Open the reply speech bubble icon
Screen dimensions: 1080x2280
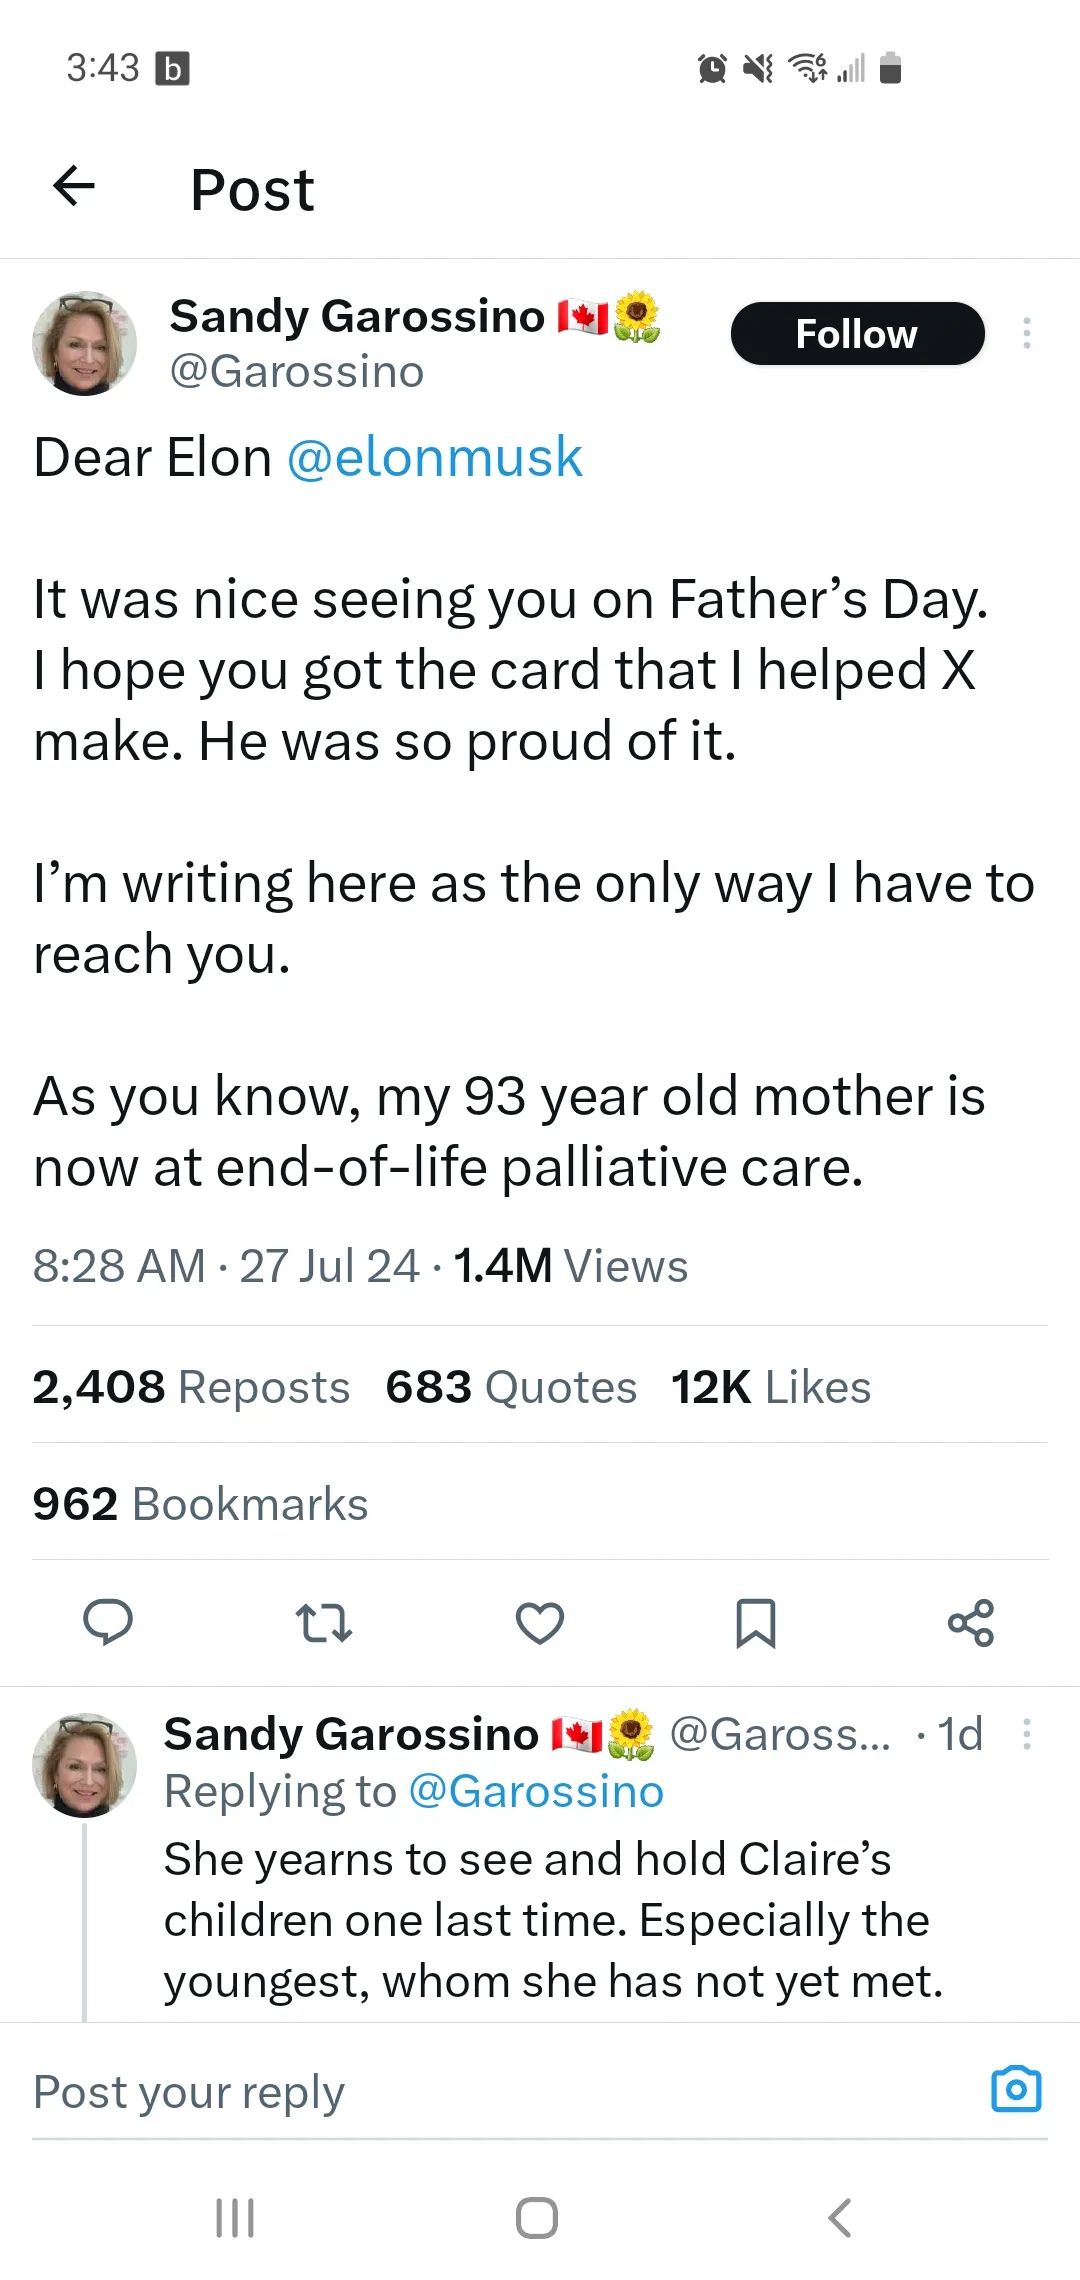(x=108, y=1622)
